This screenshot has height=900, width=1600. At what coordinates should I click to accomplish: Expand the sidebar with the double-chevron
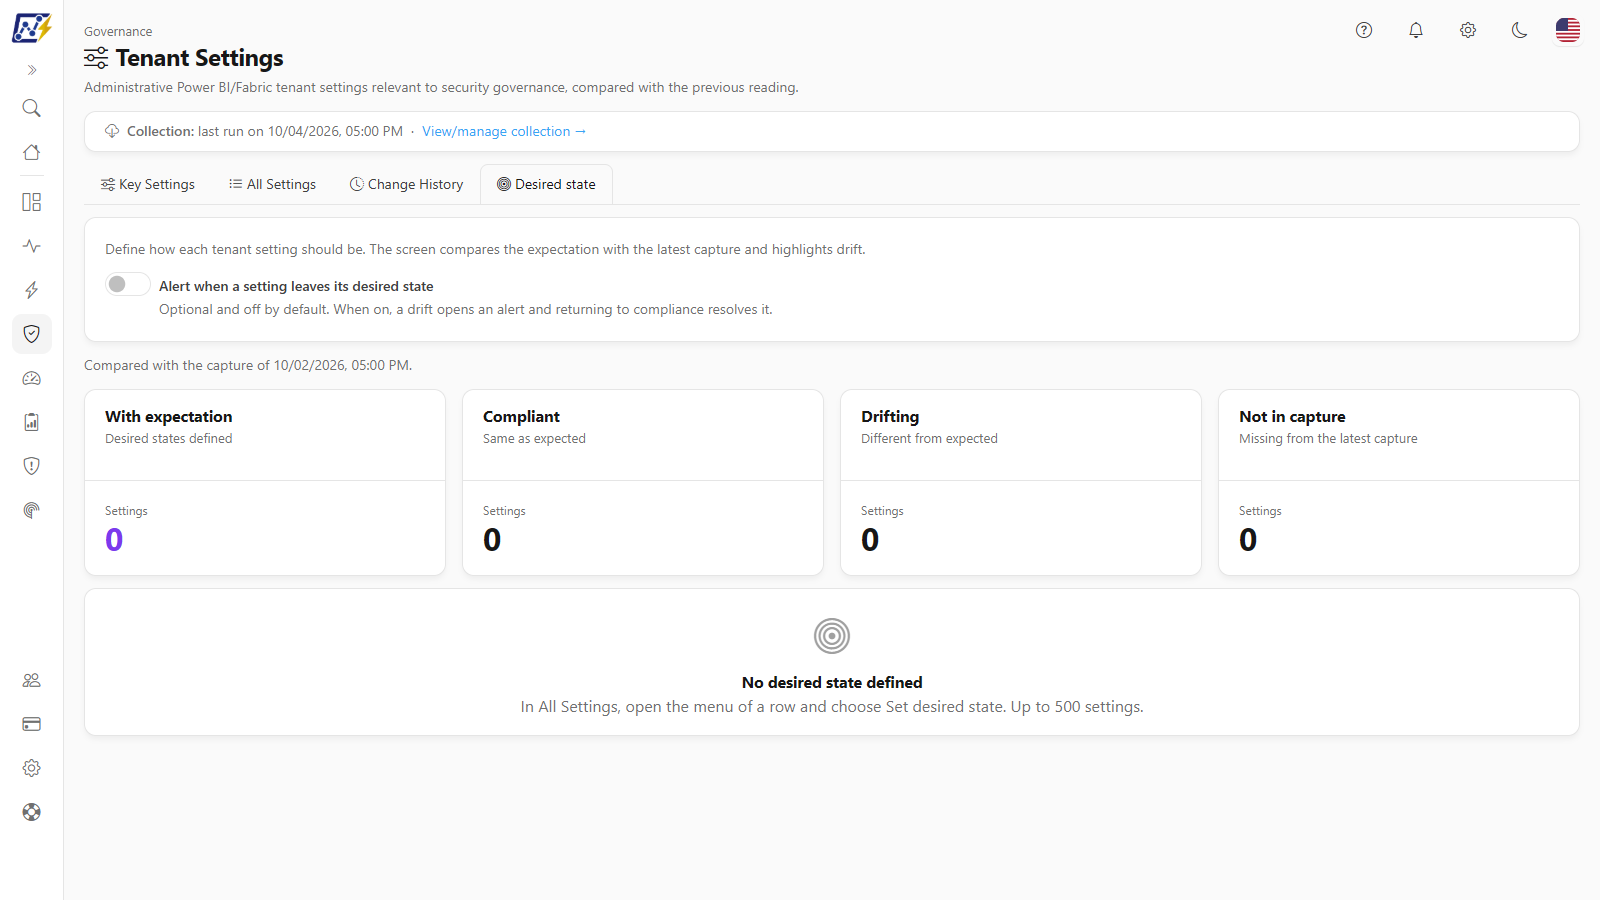click(32, 70)
